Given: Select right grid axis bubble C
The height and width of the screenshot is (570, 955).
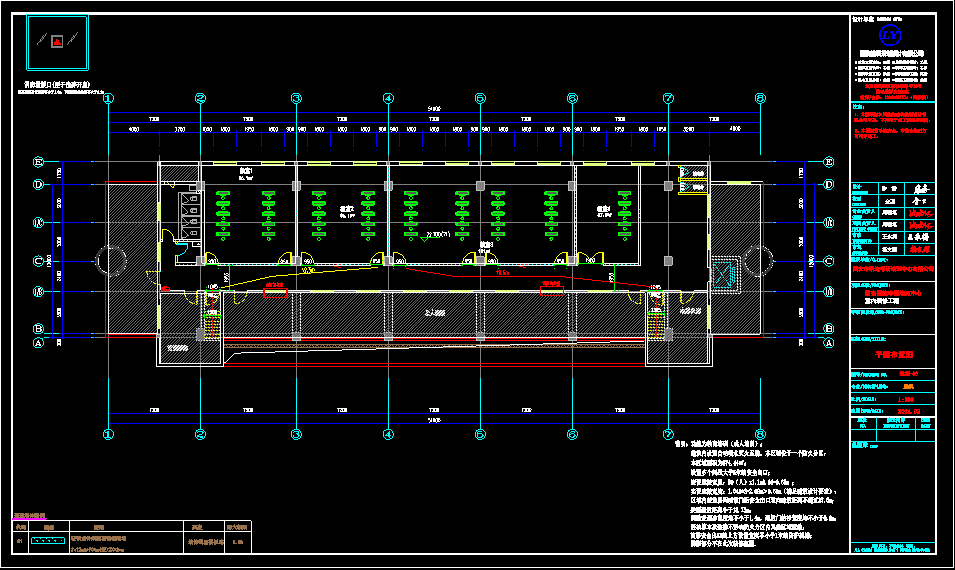Looking at the screenshot, I should tap(828, 262).
